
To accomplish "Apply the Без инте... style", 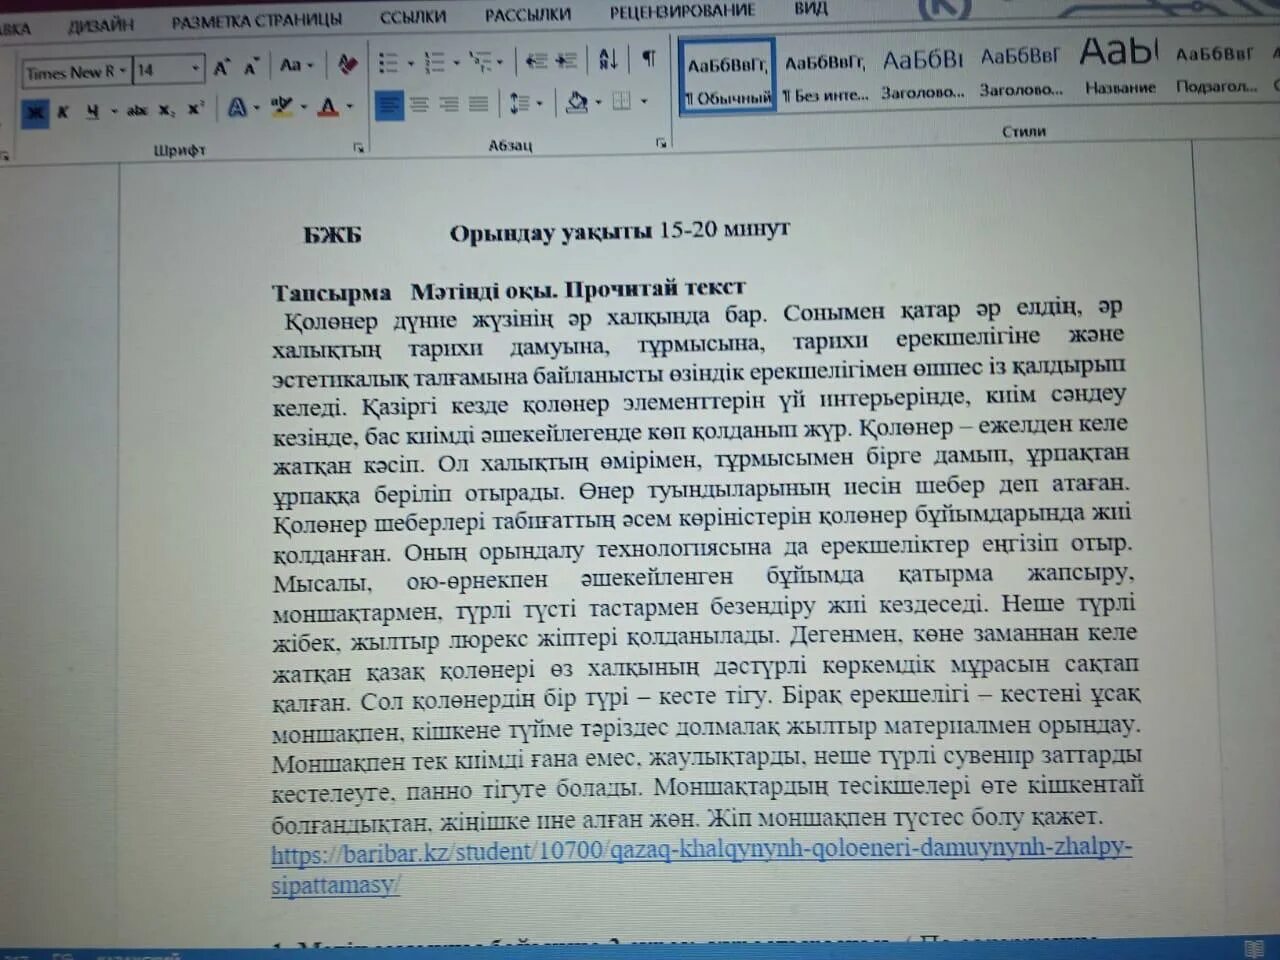I will point(826,76).
